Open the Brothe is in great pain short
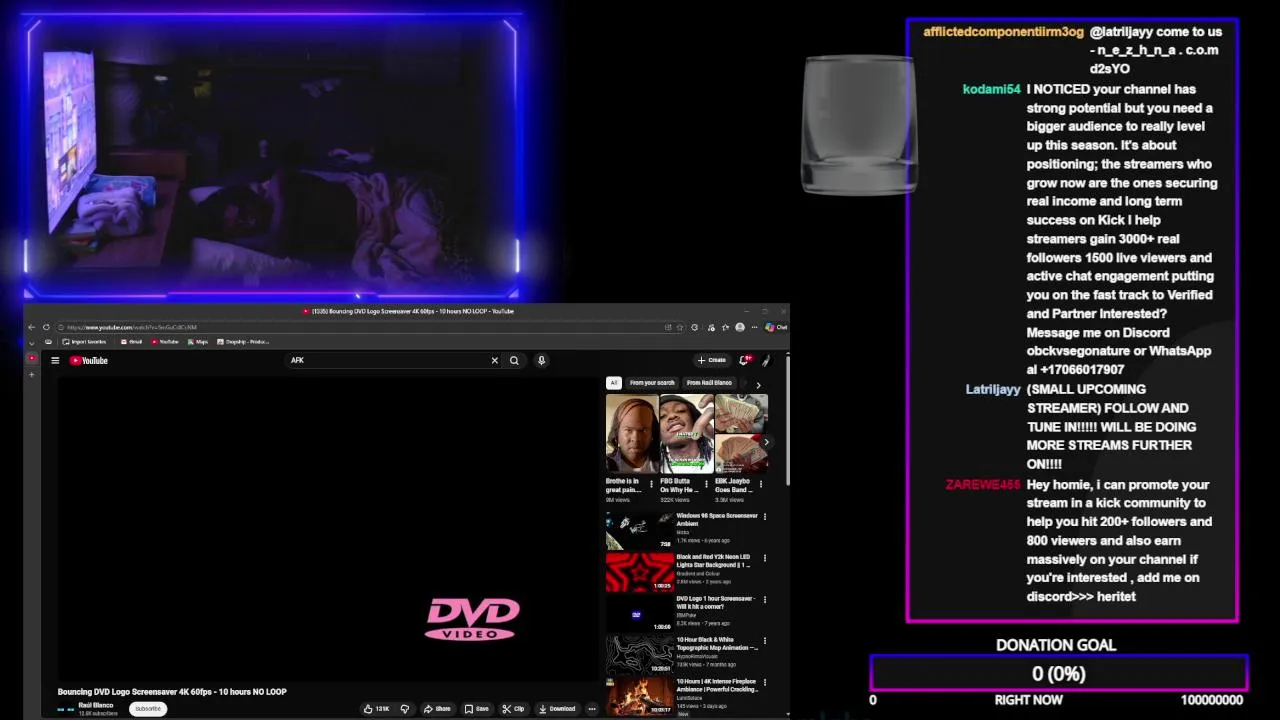The height and width of the screenshot is (720, 1280). coord(632,433)
